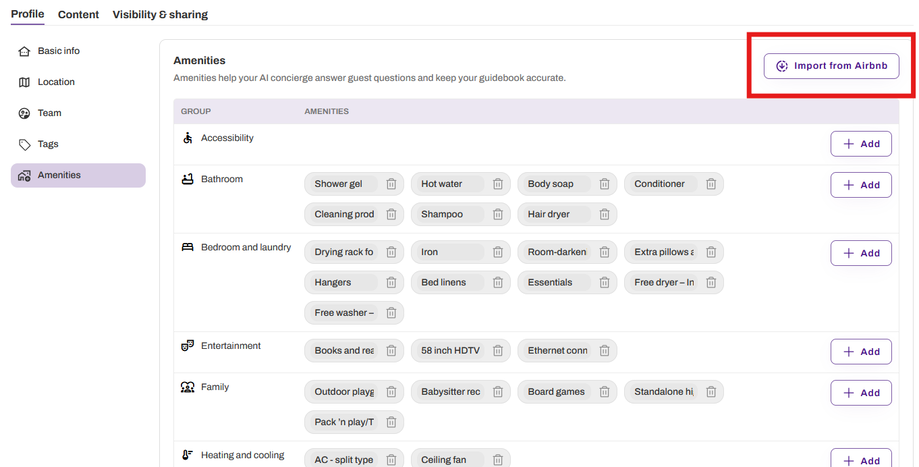Switch to the Content tab
This screenshot has width=919, height=467.
(79, 15)
